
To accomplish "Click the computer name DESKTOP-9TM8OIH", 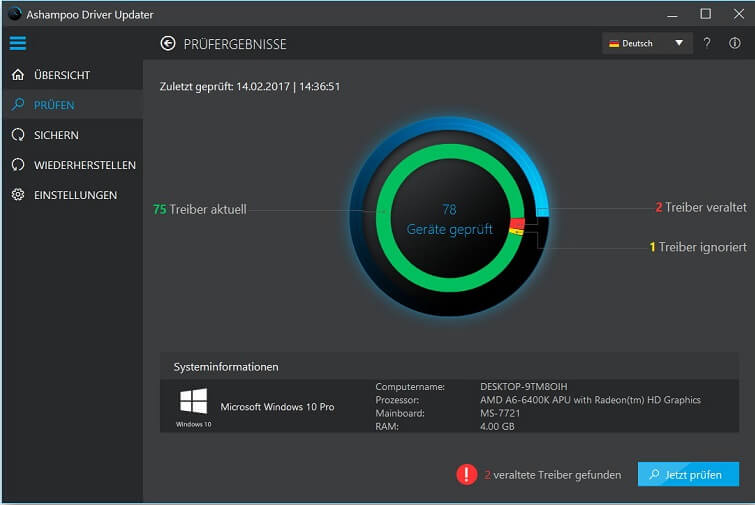I will pyautogui.click(x=523, y=387).
